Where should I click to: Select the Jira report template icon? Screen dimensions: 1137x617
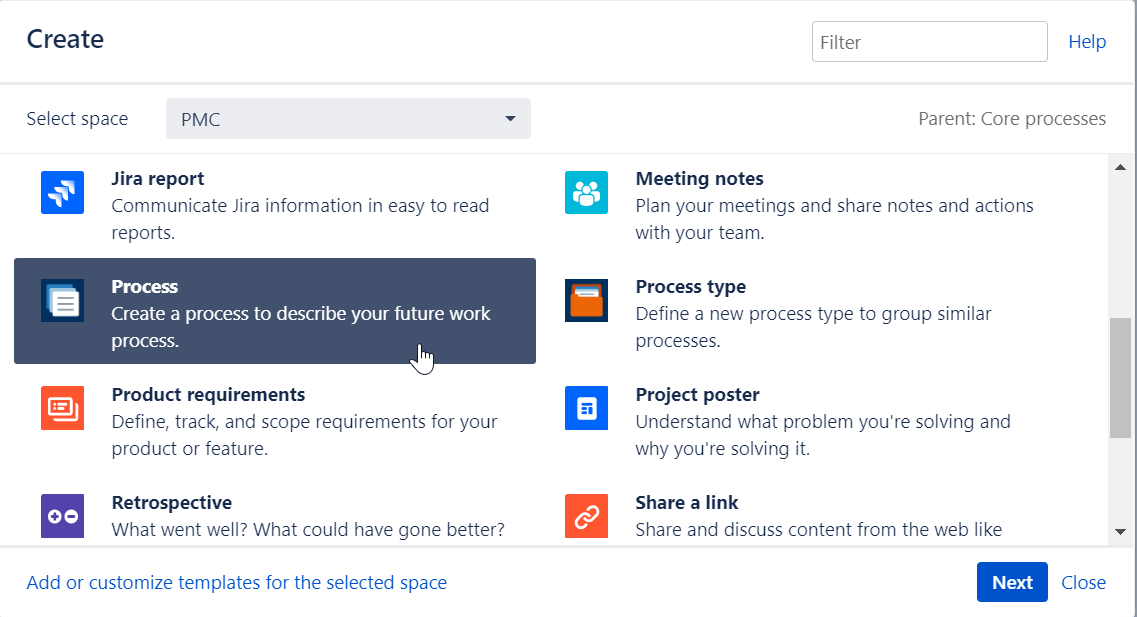point(62,192)
